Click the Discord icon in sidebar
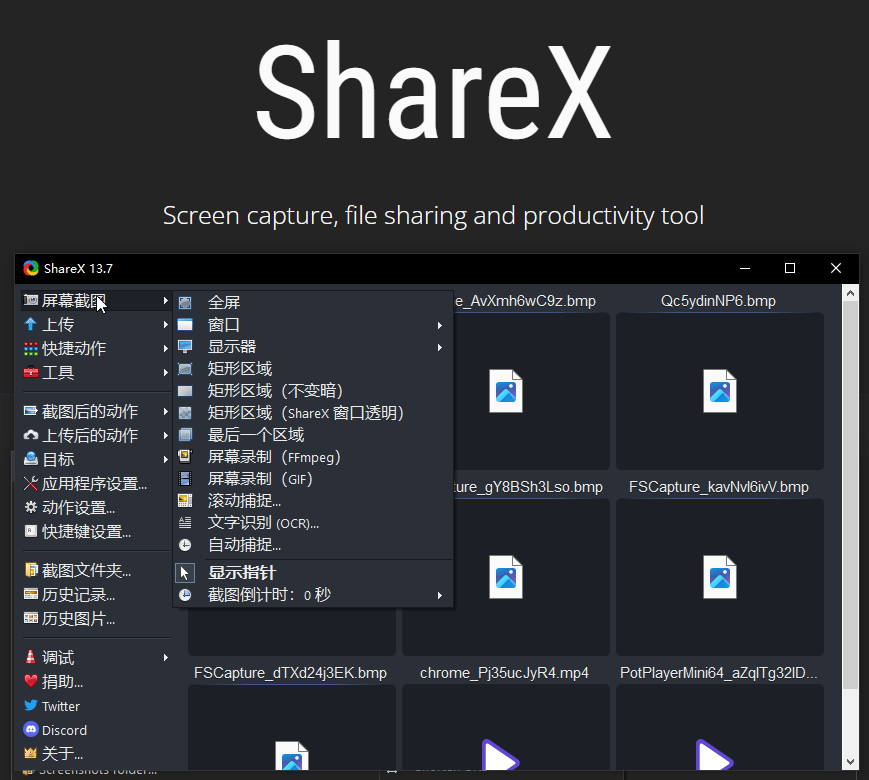This screenshot has height=780, width=869. pyautogui.click(x=31, y=730)
